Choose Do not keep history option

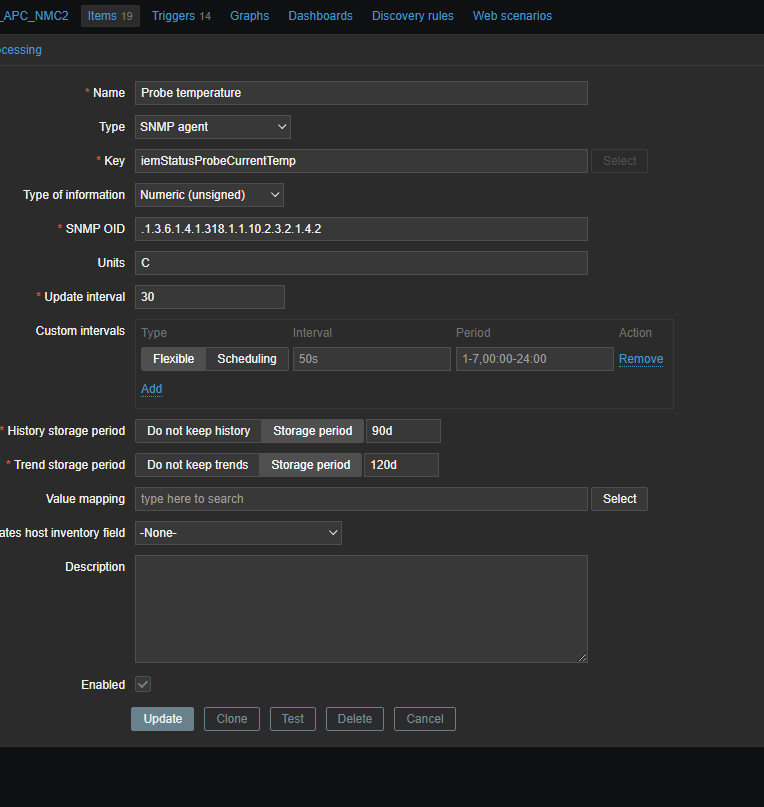[x=198, y=431]
